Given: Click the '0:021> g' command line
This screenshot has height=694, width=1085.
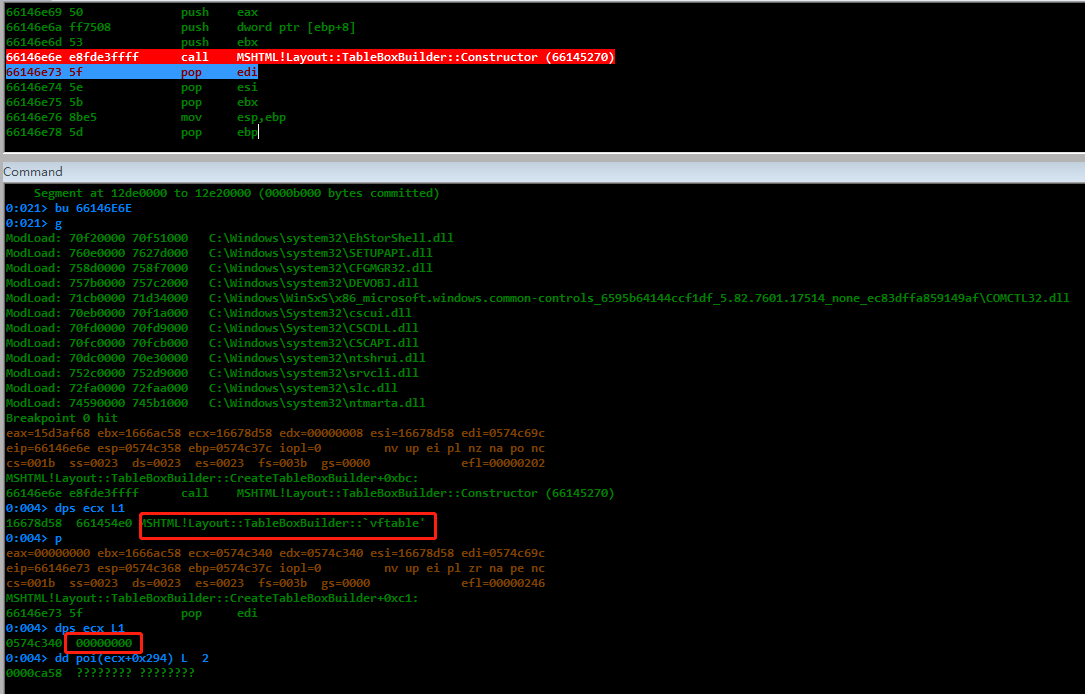Looking at the screenshot, I should (34, 223).
